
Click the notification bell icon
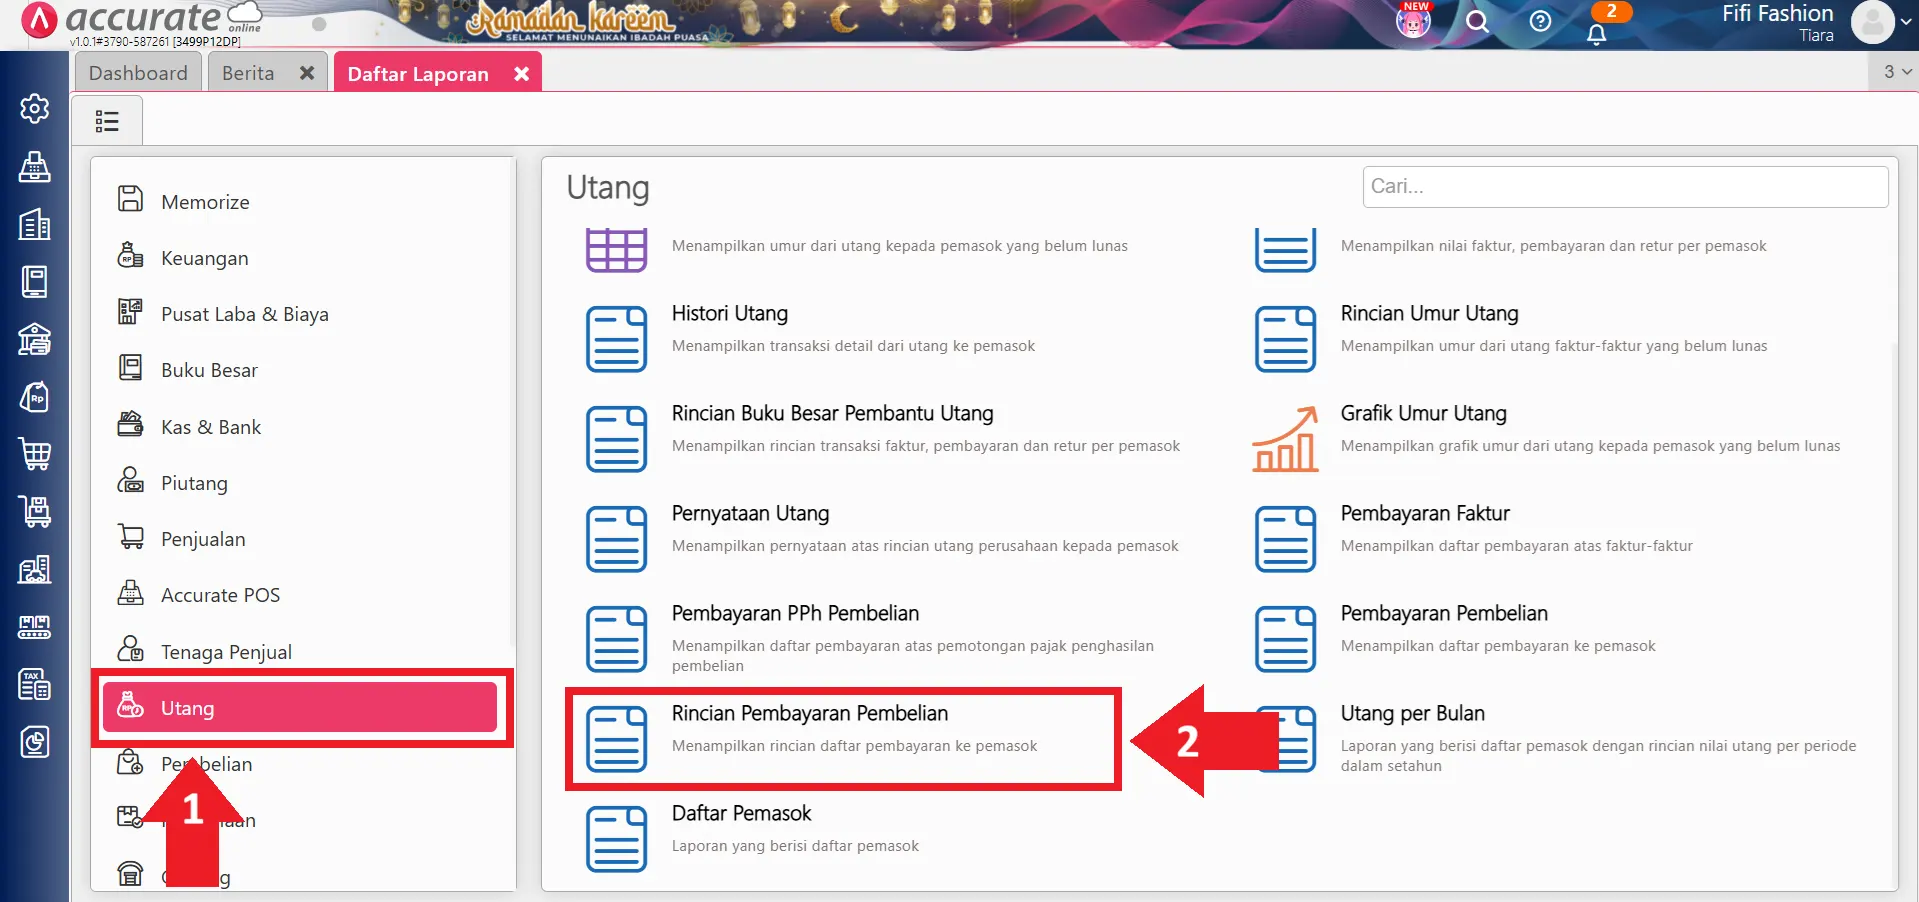(x=1596, y=33)
